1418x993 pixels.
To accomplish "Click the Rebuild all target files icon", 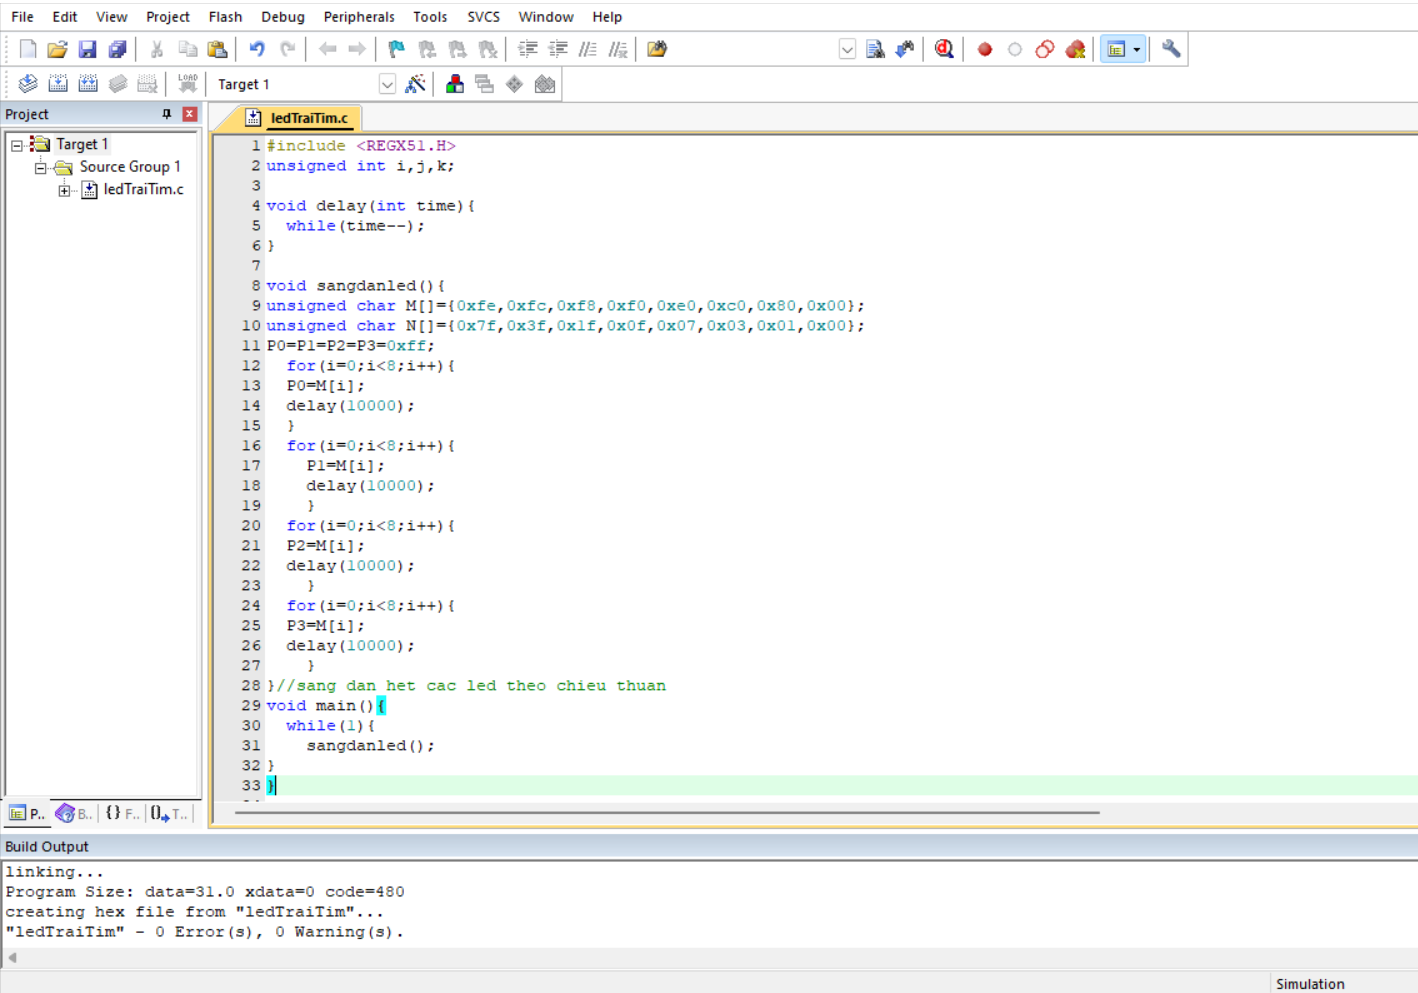I will (x=88, y=84).
